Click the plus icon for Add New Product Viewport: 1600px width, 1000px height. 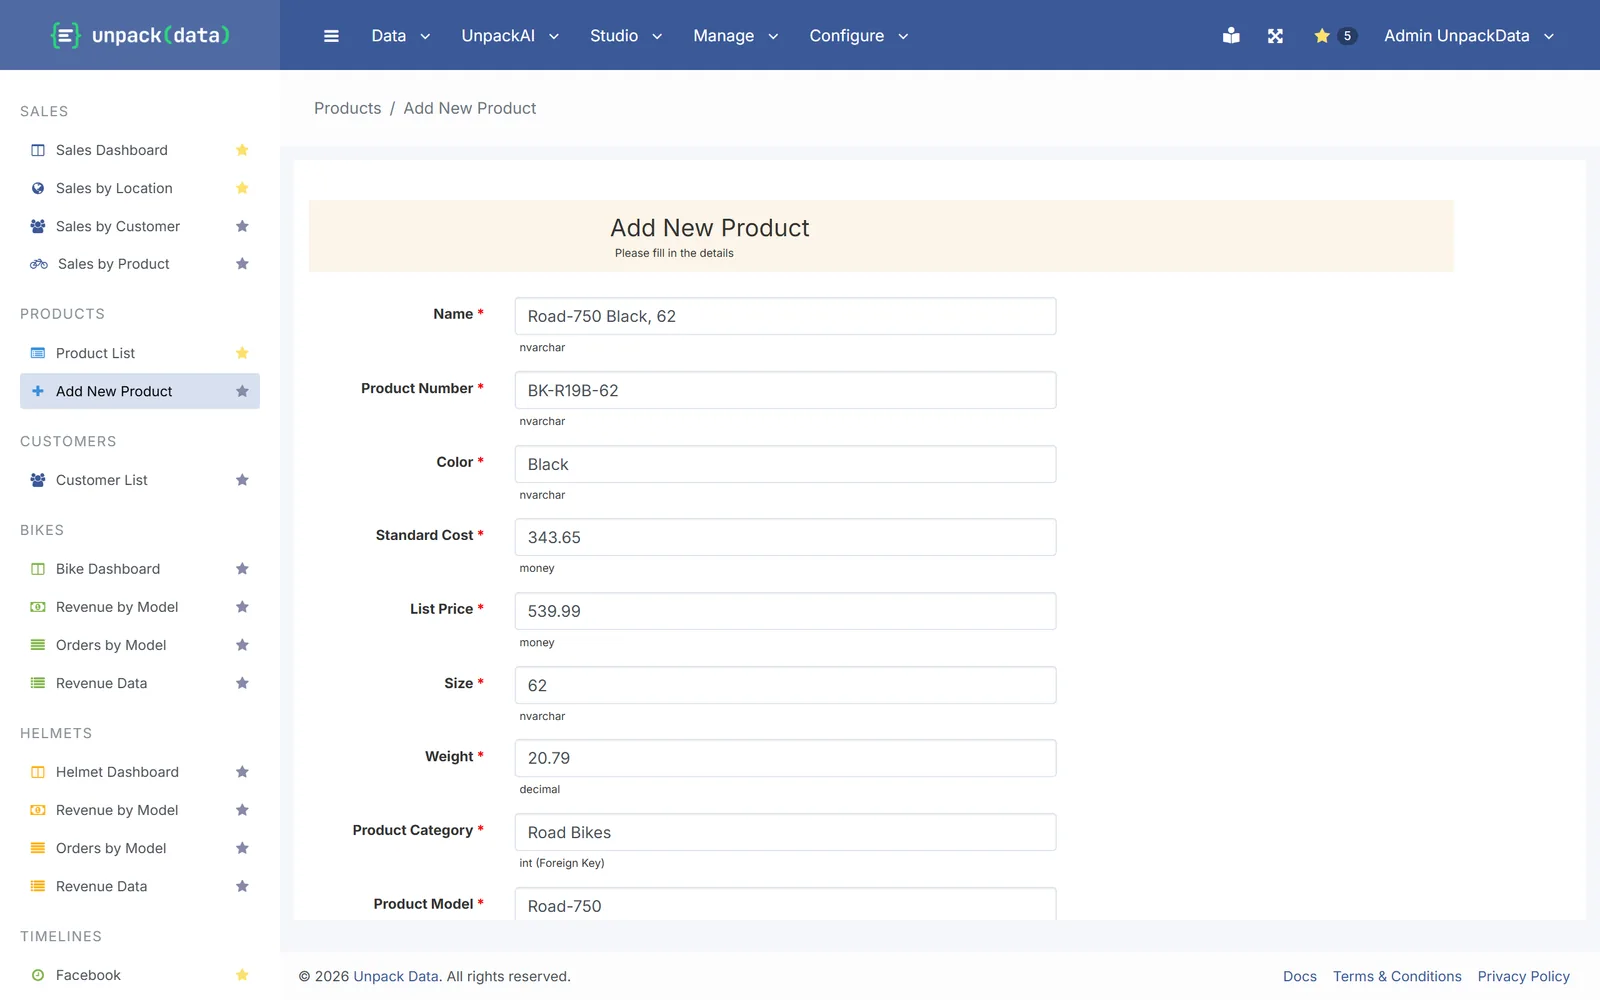pyautogui.click(x=38, y=391)
